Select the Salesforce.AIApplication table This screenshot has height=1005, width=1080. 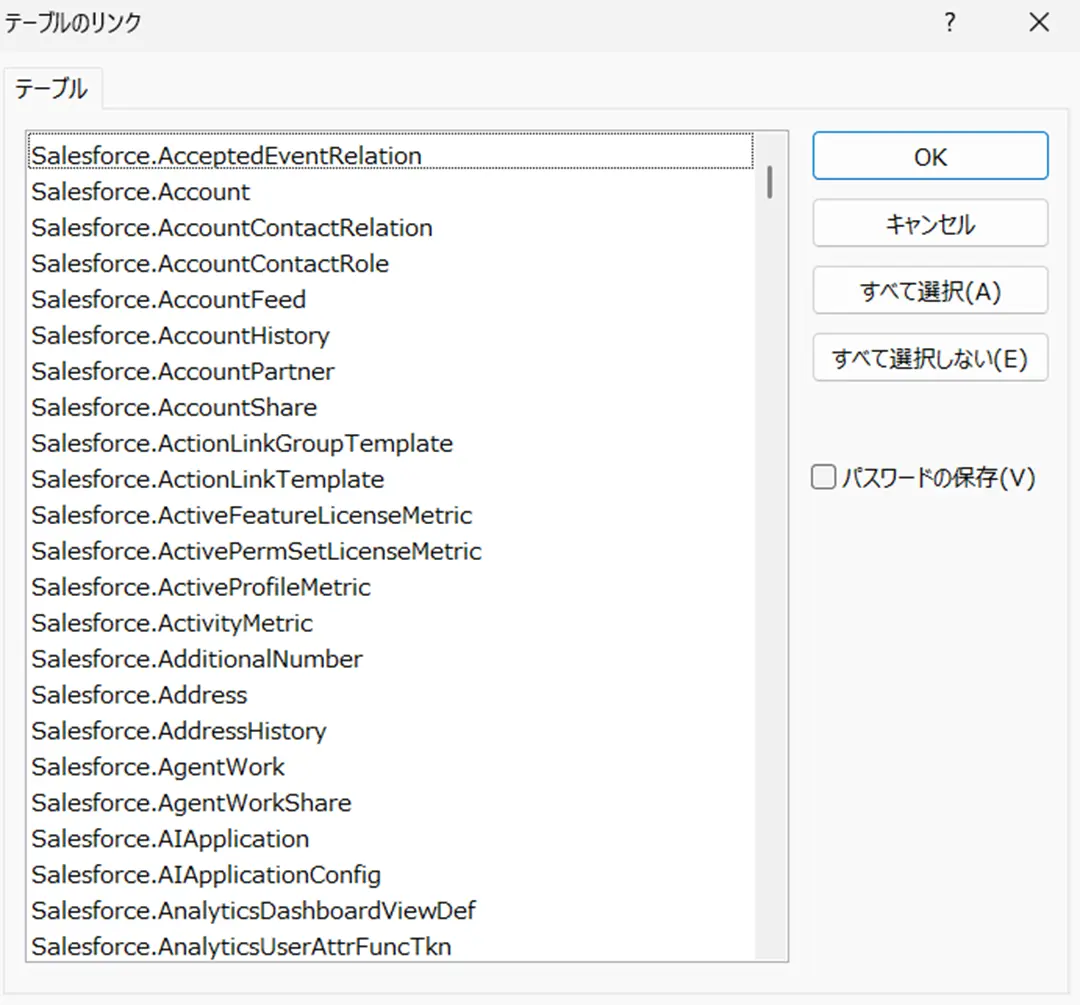171,839
